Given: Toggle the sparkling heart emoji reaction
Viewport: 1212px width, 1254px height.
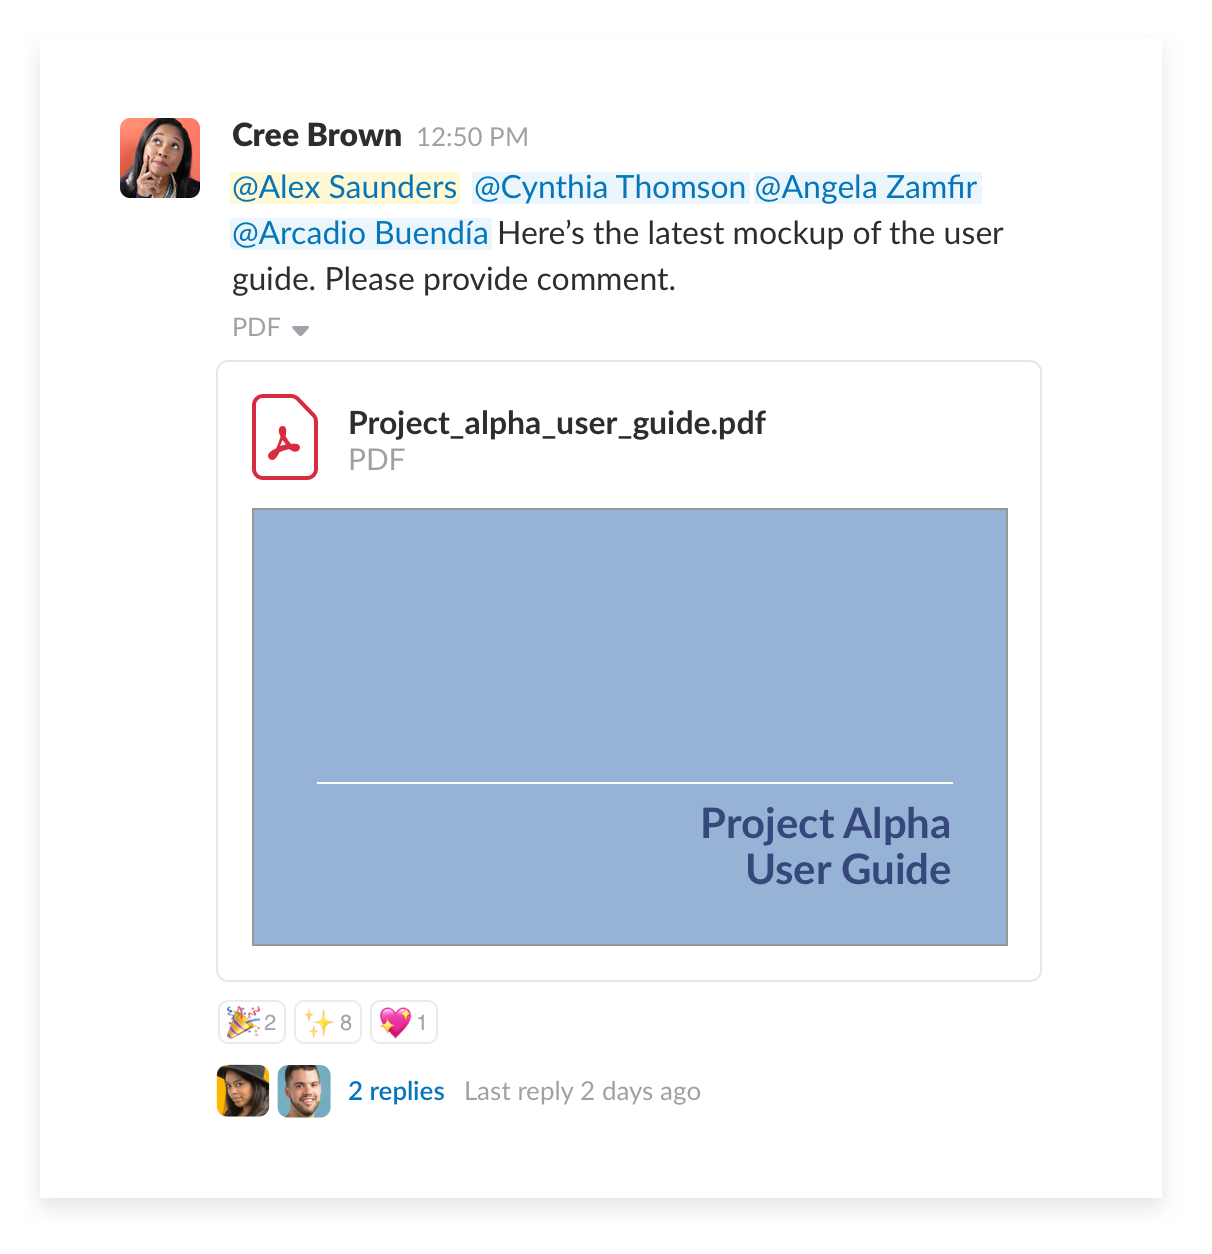Looking at the screenshot, I should pyautogui.click(x=404, y=1022).
